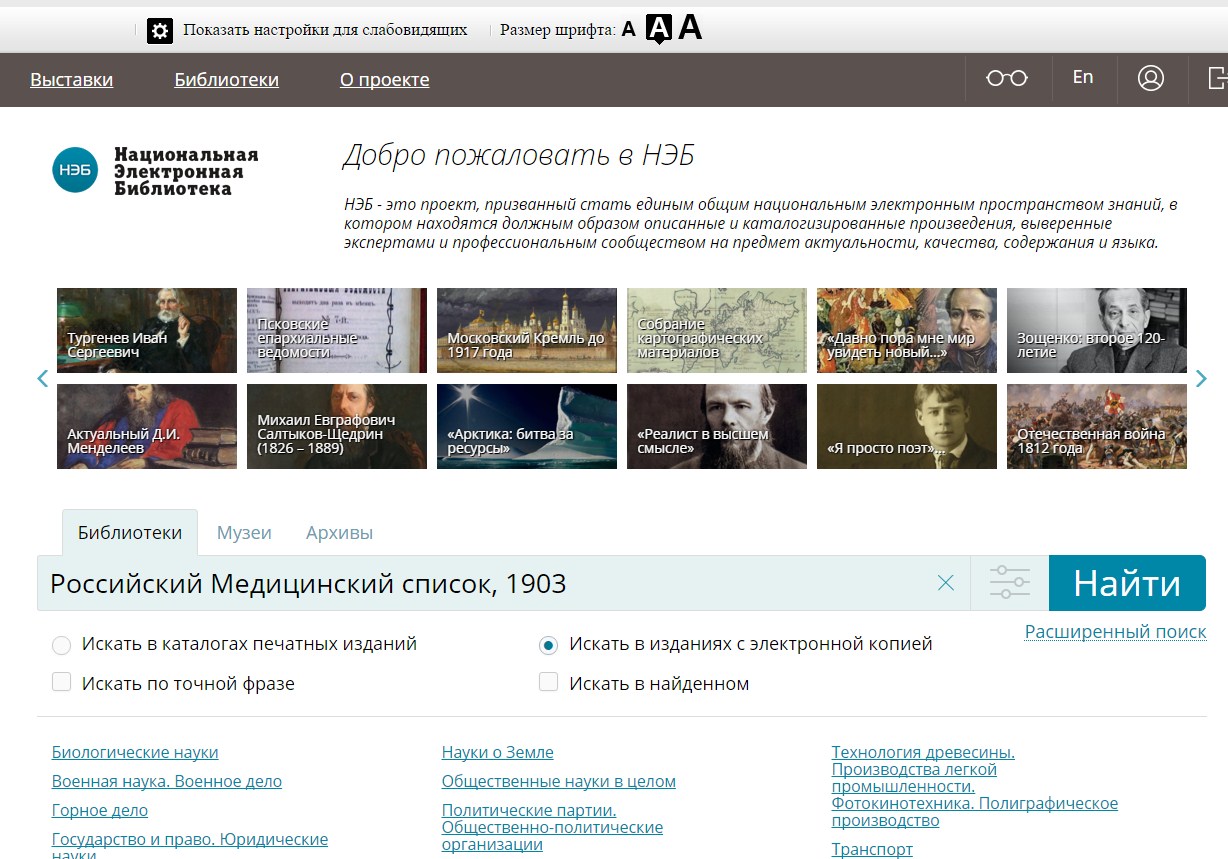Click the login door icon
Viewport: 1228px width, 859px height.
pos(1217,78)
